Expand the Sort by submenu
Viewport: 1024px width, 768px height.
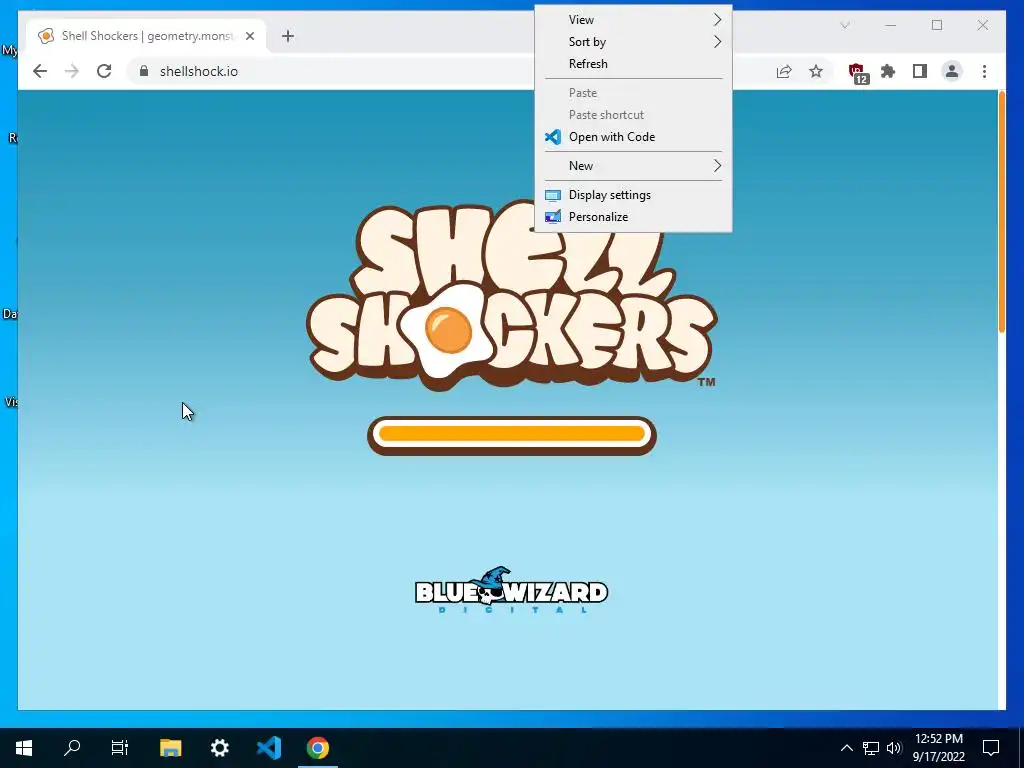(633, 42)
